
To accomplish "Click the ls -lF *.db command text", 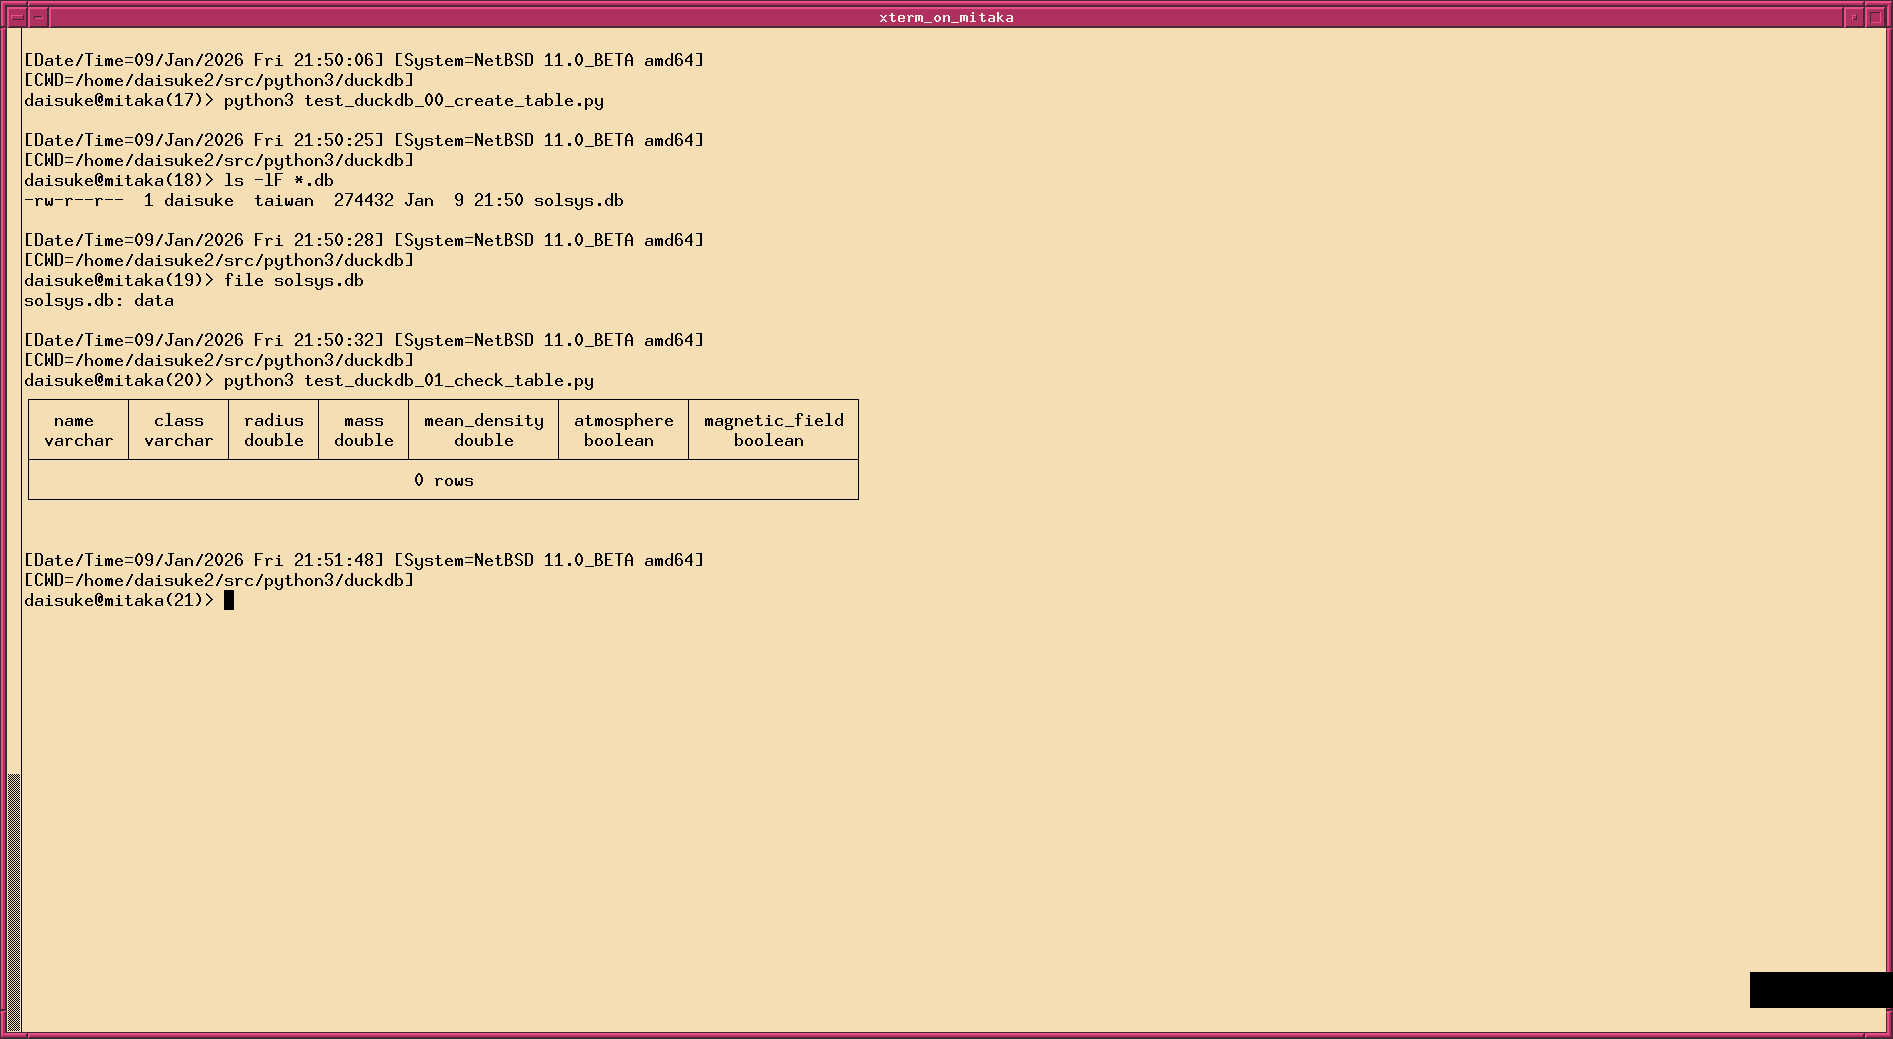I will click(x=281, y=180).
